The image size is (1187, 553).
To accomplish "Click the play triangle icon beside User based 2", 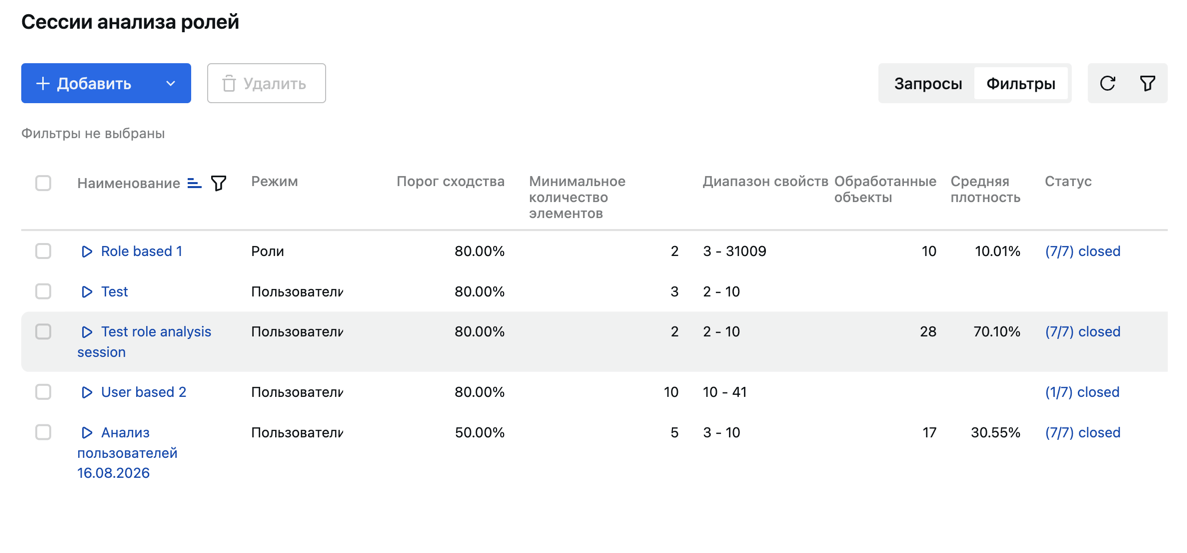I will pyautogui.click(x=87, y=392).
